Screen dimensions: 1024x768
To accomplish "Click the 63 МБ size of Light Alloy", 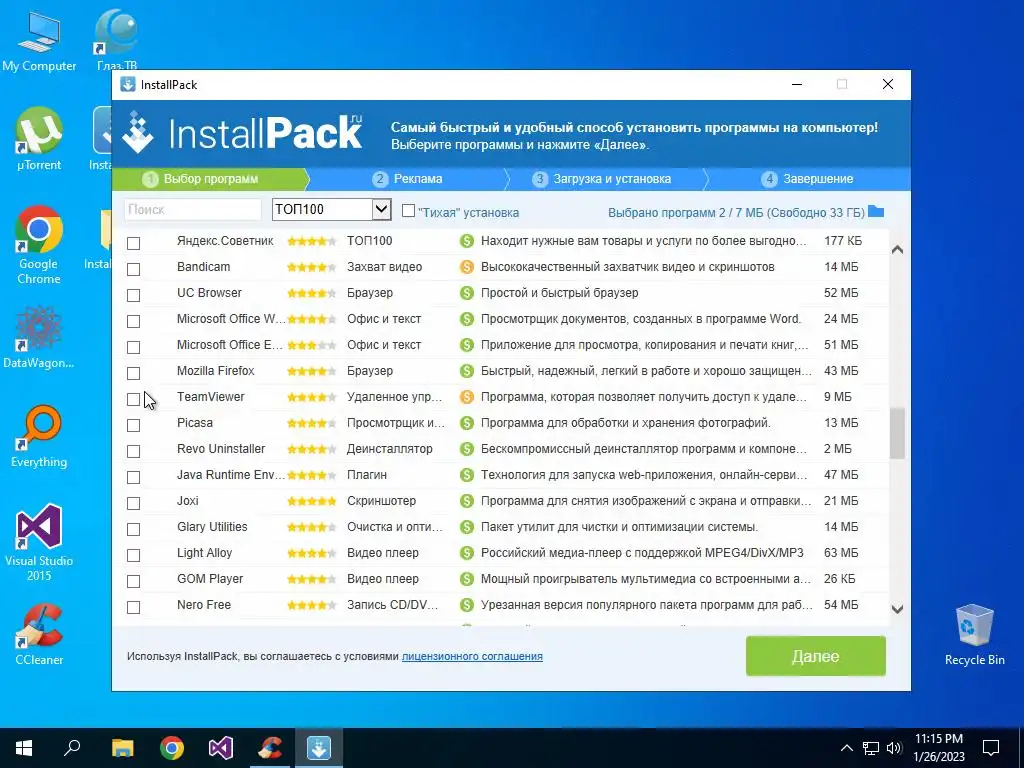I will tap(841, 553).
